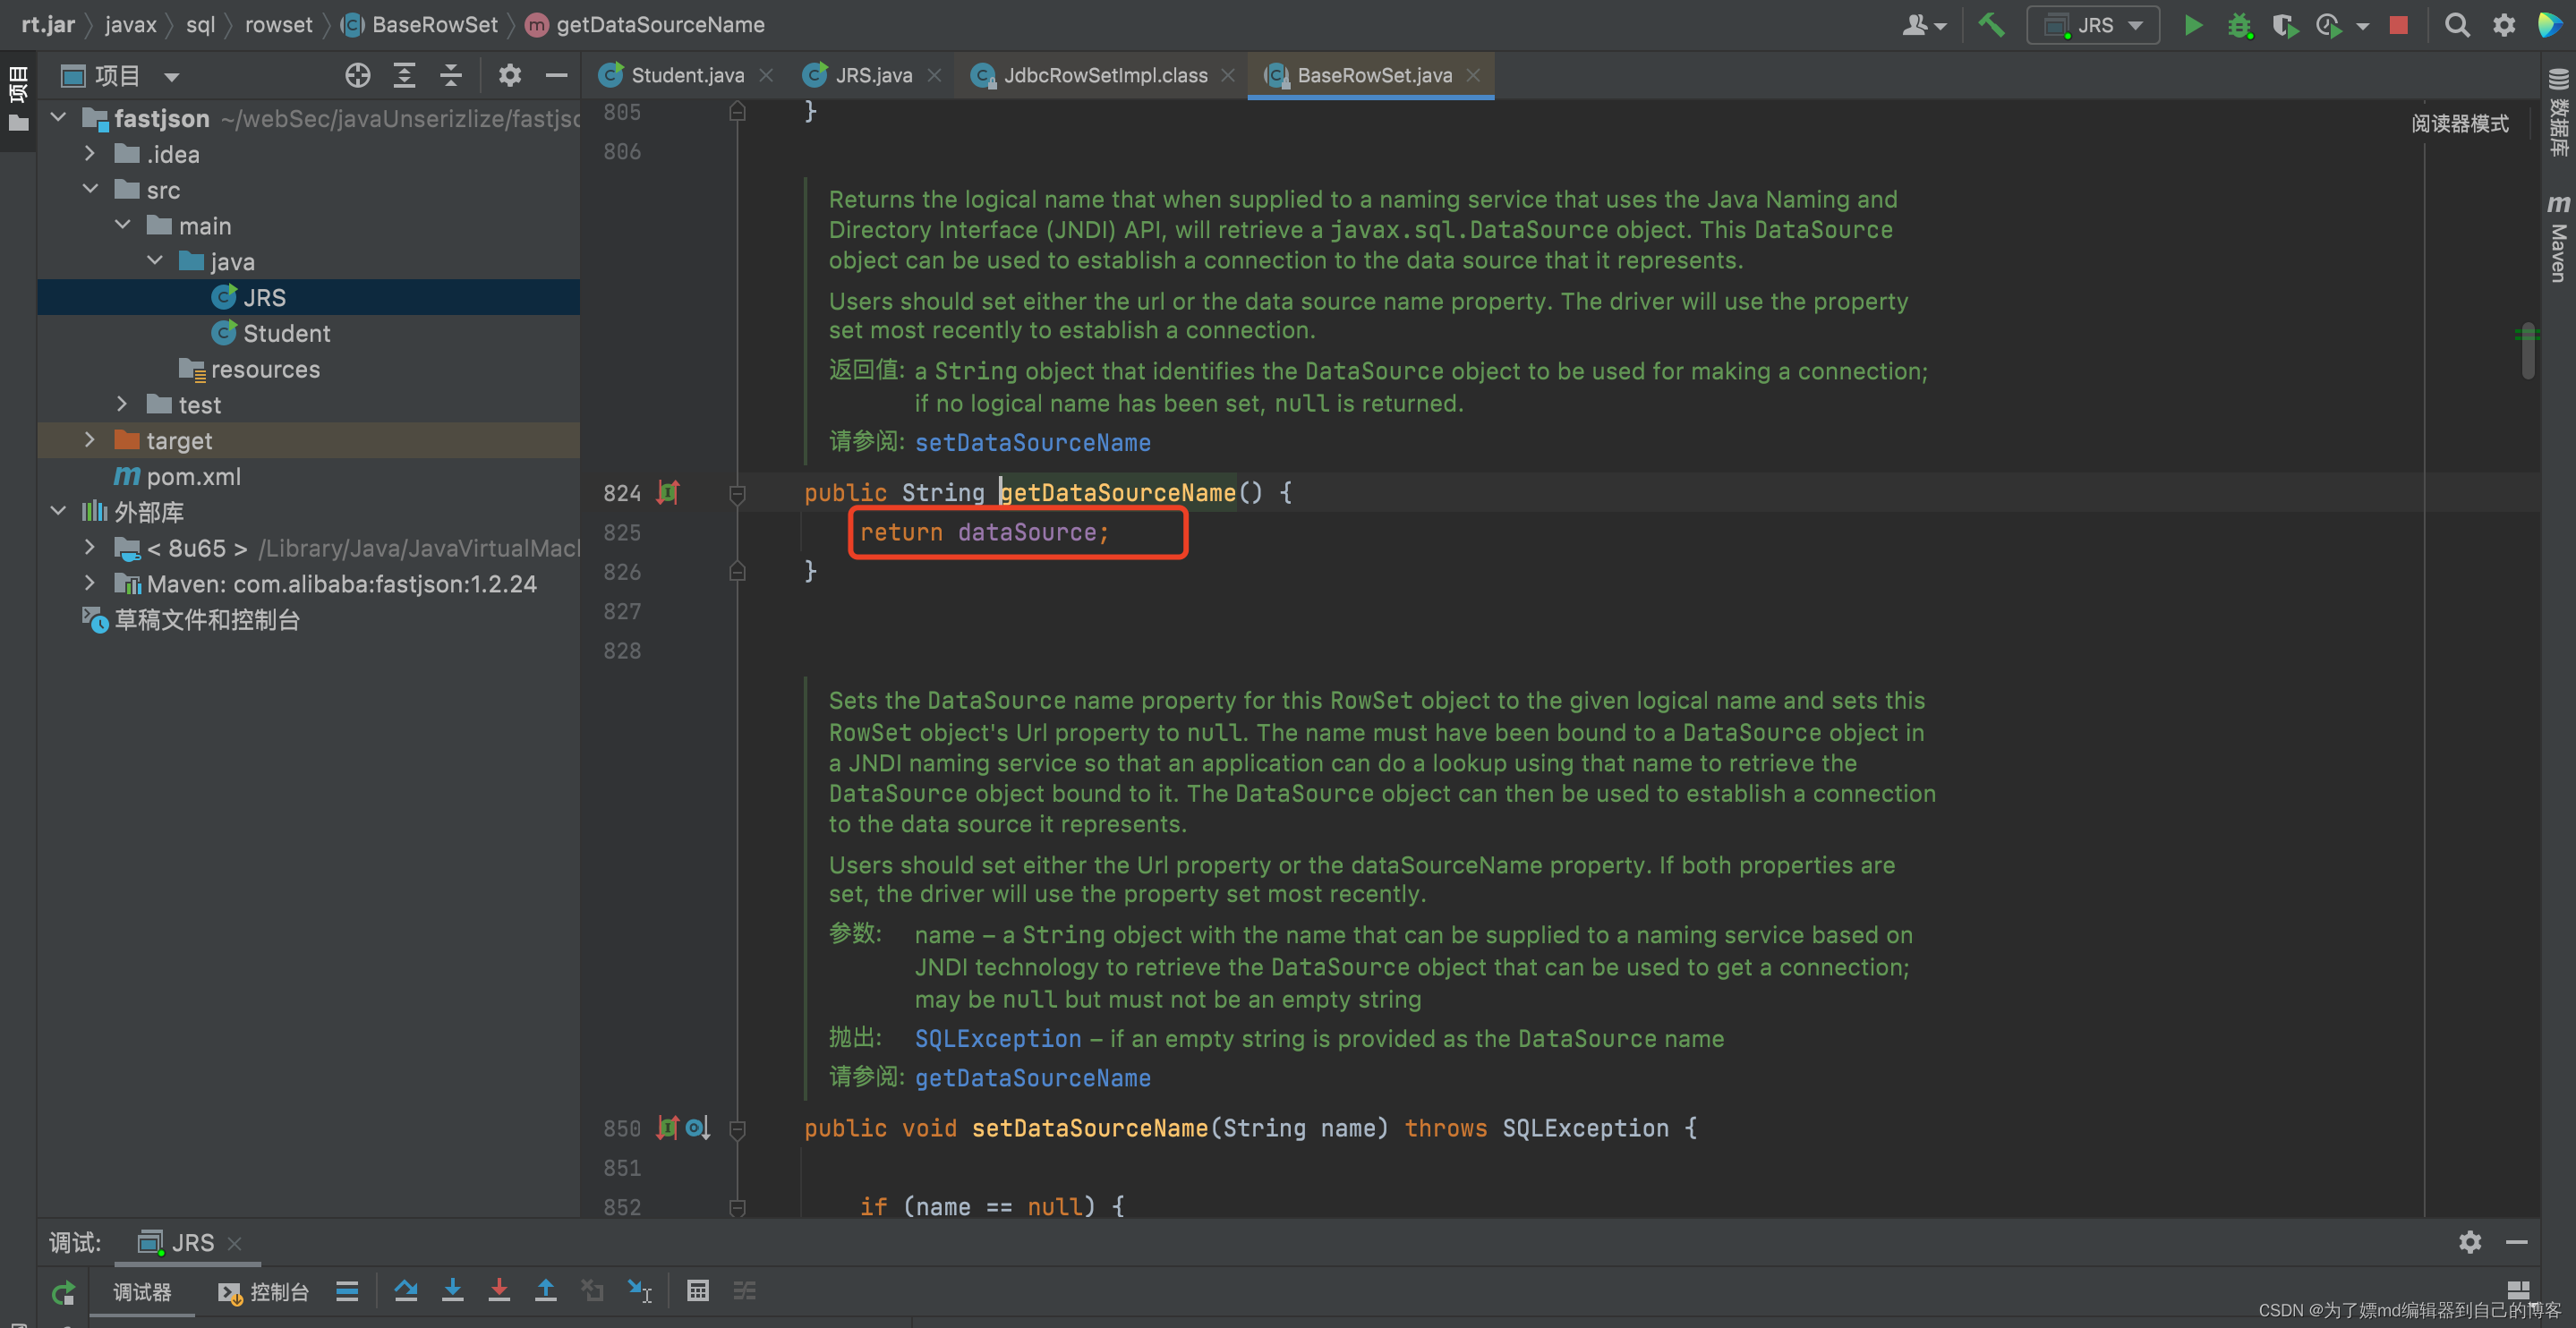Viewport: 2576px width, 1328px height.
Task: Open run configuration JRS dropdown
Action: tap(2093, 25)
